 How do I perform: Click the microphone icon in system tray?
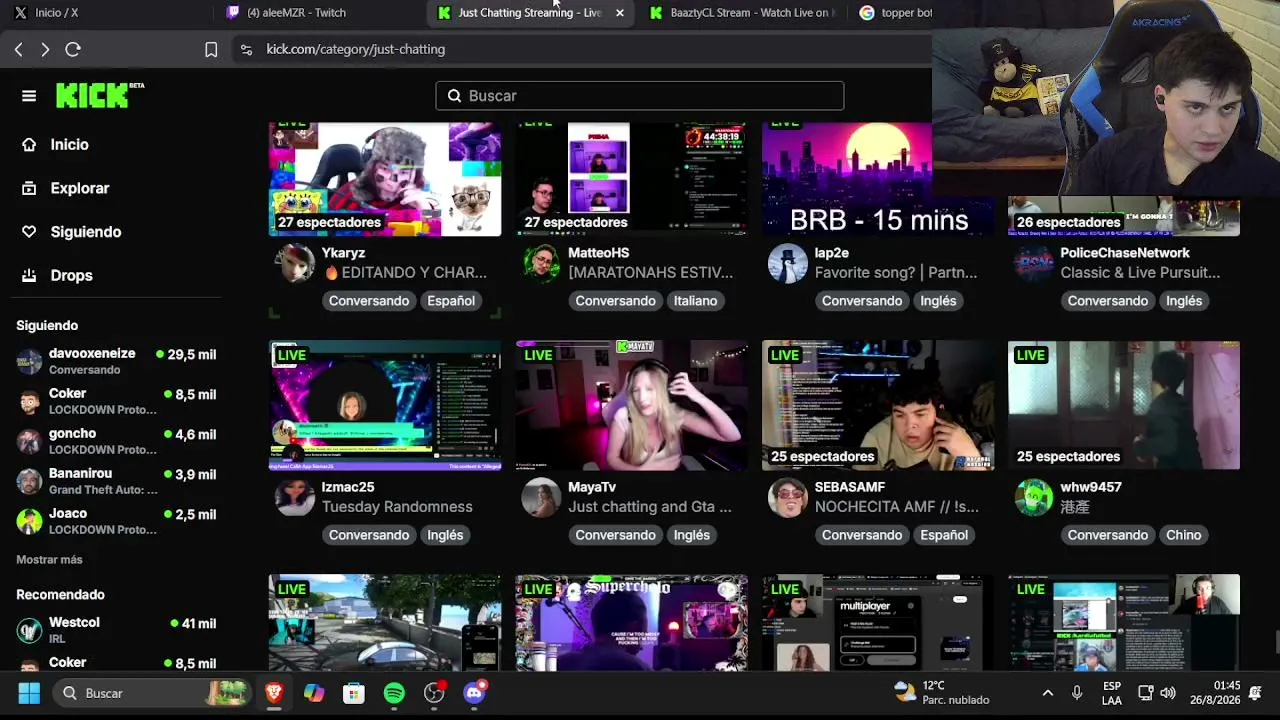[x=1077, y=693]
